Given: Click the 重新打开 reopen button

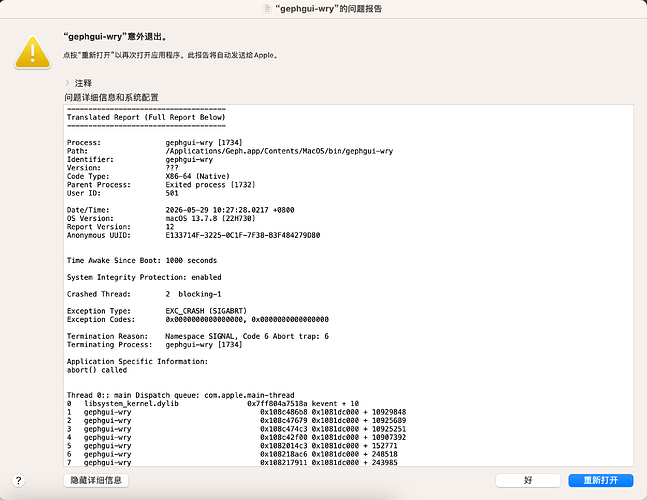Looking at the screenshot, I should coord(600,480).
